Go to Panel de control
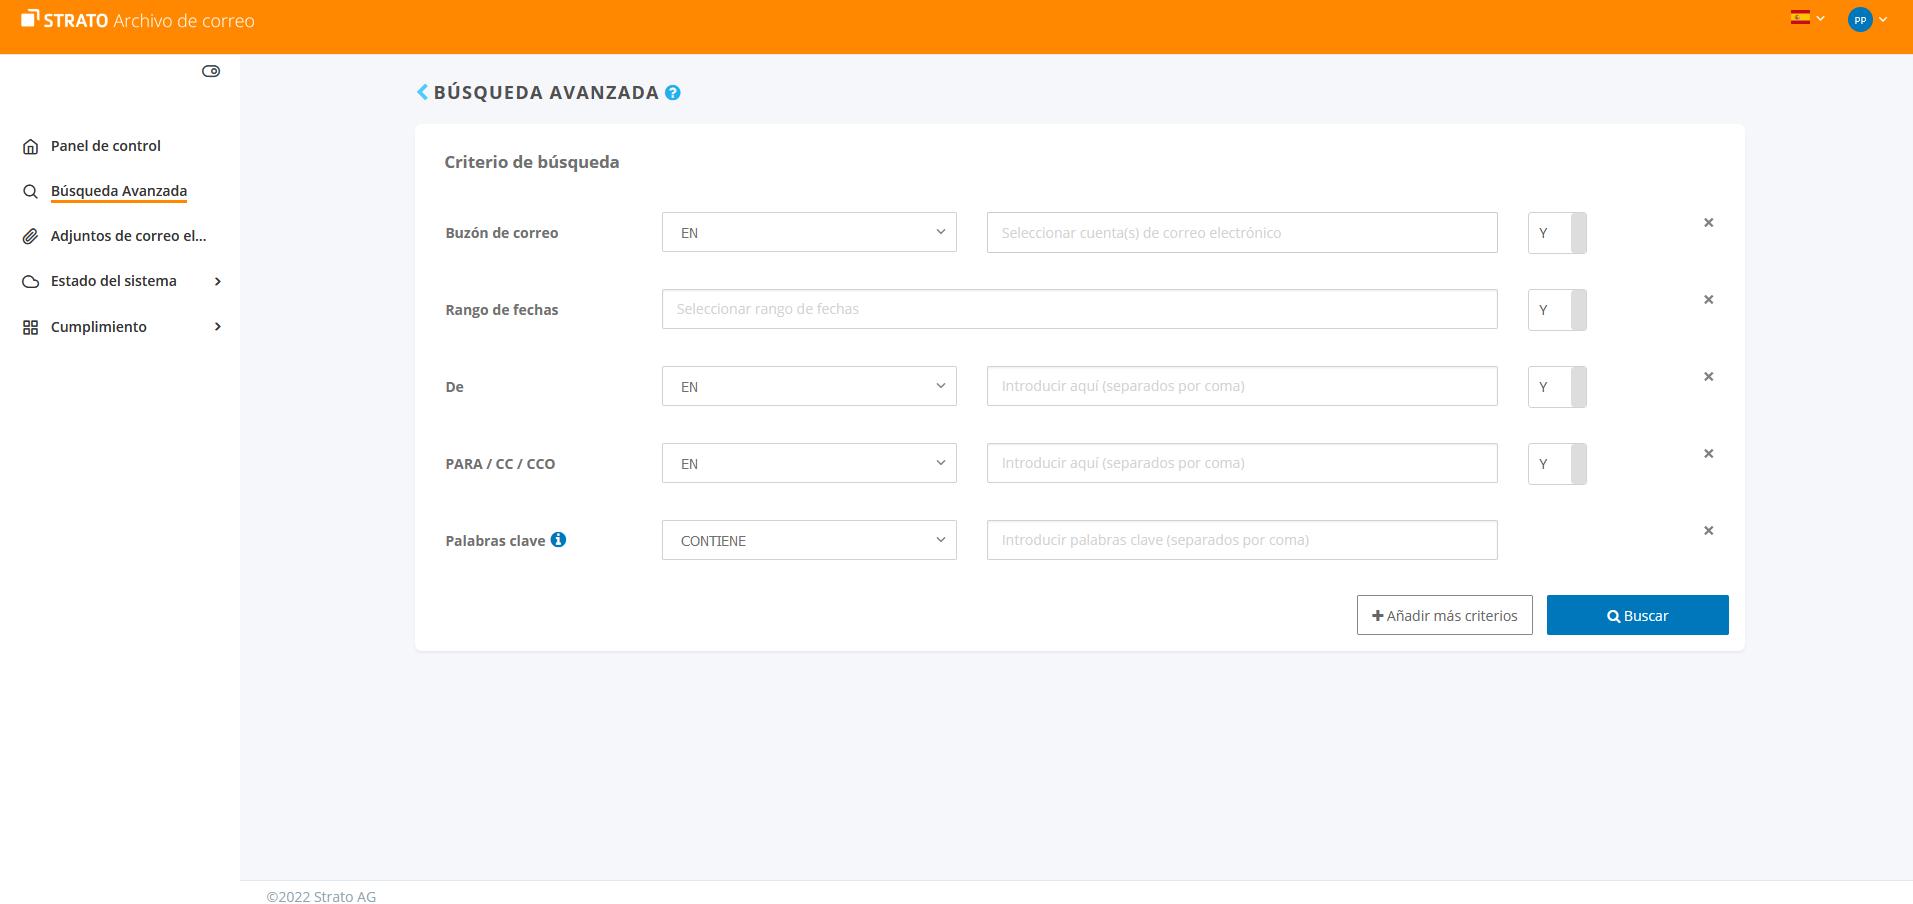 coord(105,146)
